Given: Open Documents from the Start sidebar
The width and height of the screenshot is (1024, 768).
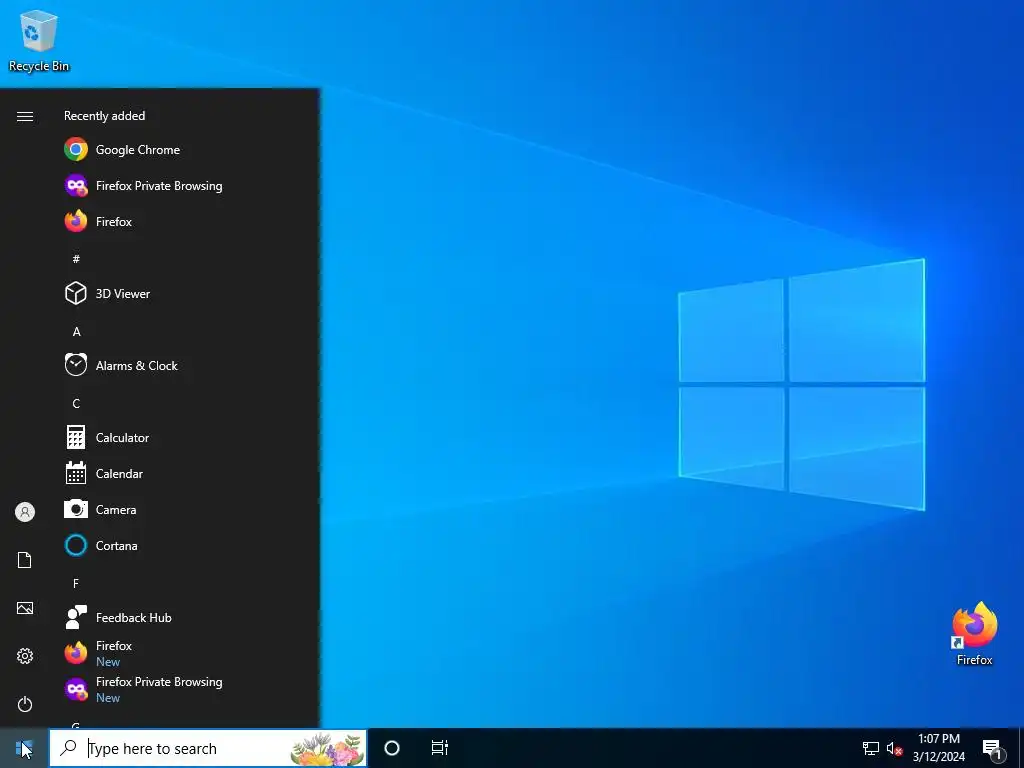Looking at the screenshot, I should click(x=25, y=560).
